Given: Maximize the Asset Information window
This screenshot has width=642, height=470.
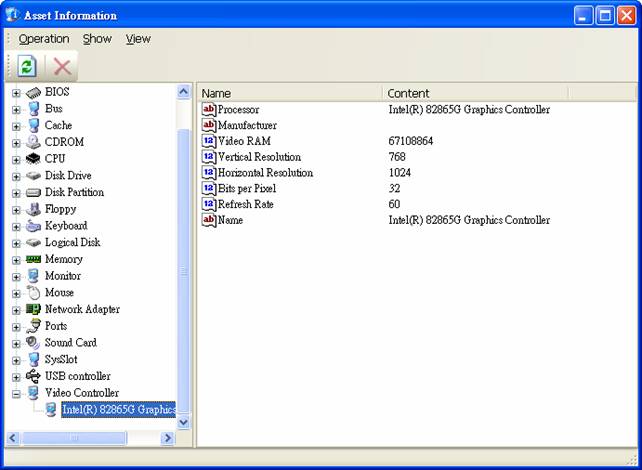Looking at the screenshot, I should [x=605, y=16].
